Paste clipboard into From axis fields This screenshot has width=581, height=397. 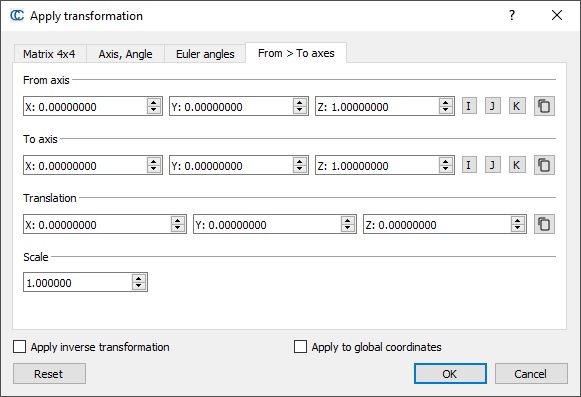point(544,106)
